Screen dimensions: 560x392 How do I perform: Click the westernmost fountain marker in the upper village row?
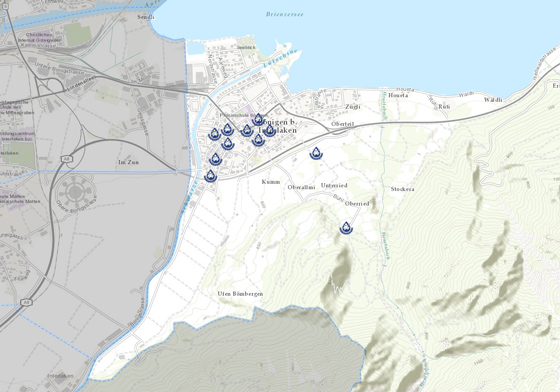click(x=214, y=134)
